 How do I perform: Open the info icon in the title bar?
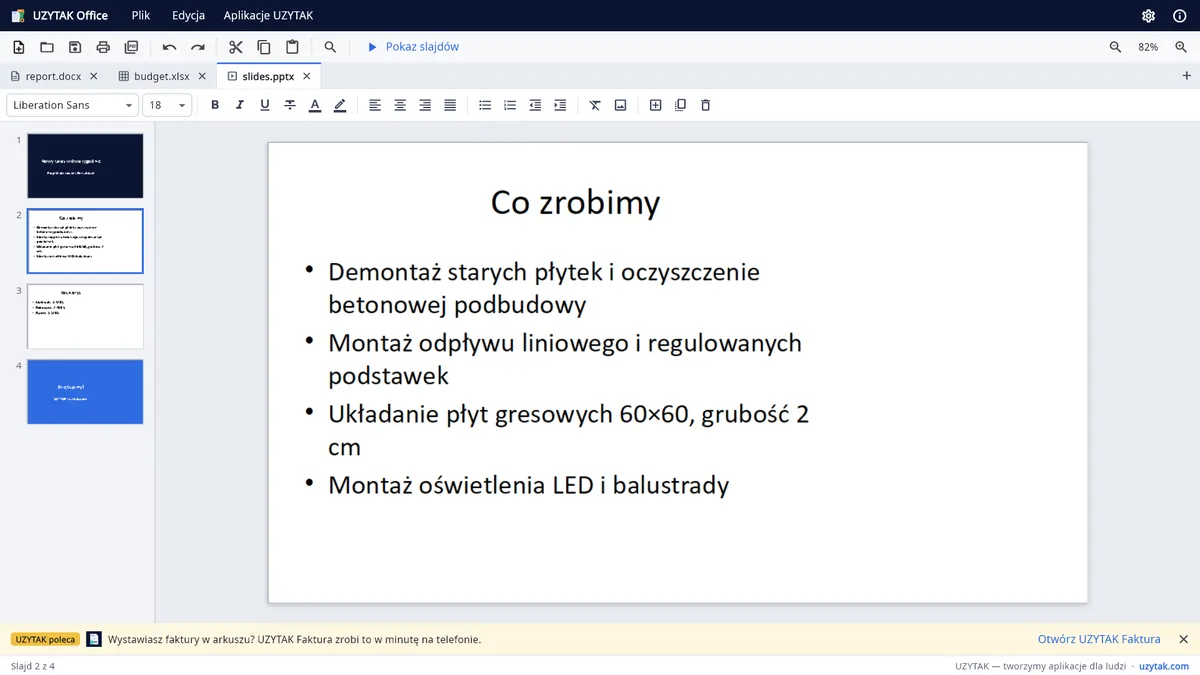(x=1179, y=16)
